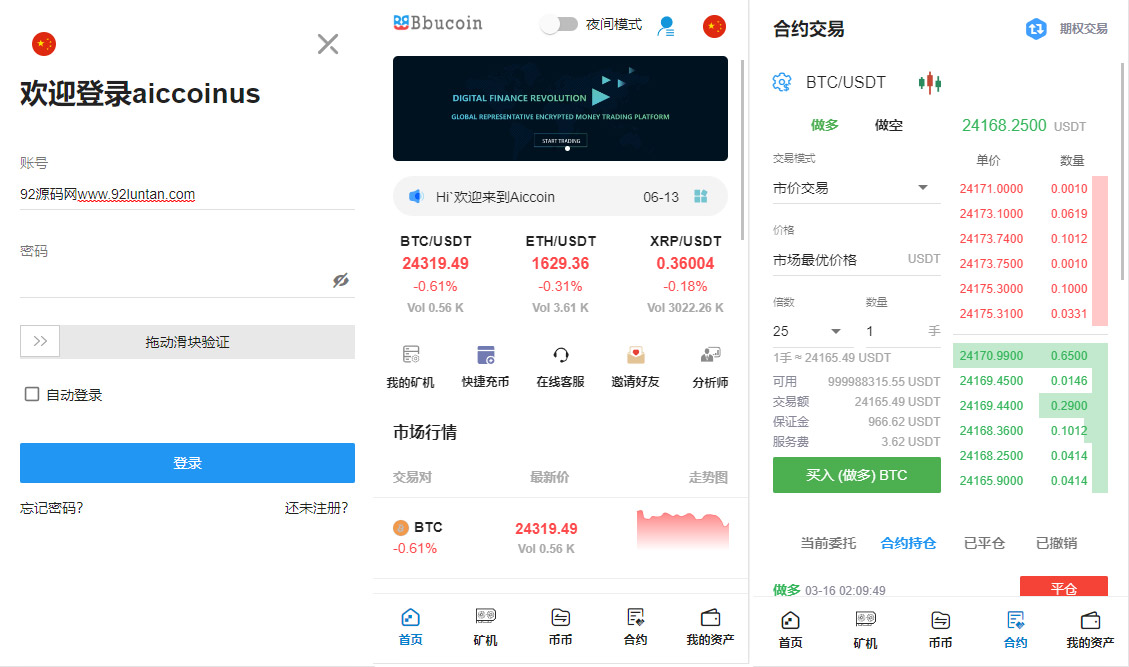Viewport: 1129px width, 667px height.
Task: Click candlestick chart icon beside BTC/USDT
Action: point(930,82)
